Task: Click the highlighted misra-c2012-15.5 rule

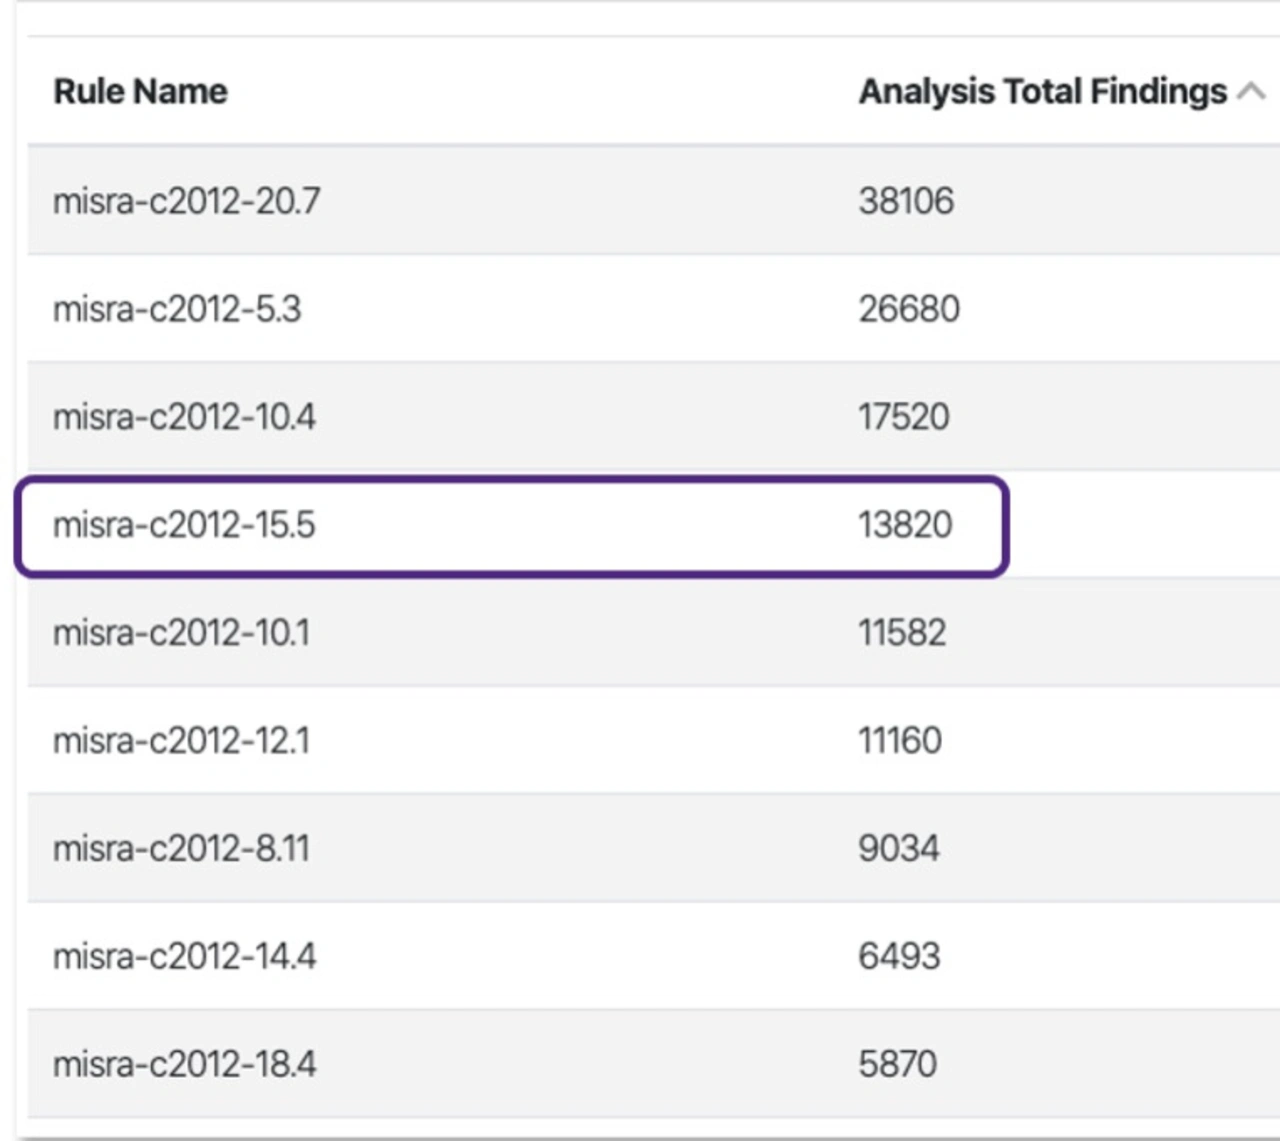Action: point(184,525)
